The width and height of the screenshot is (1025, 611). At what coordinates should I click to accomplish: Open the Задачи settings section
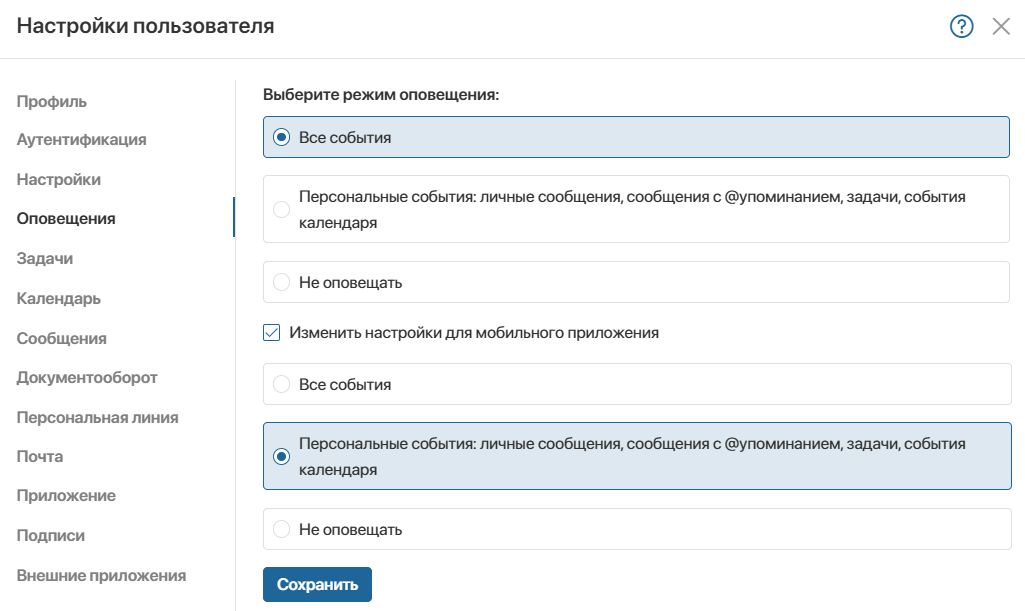[x=45, y=259]
